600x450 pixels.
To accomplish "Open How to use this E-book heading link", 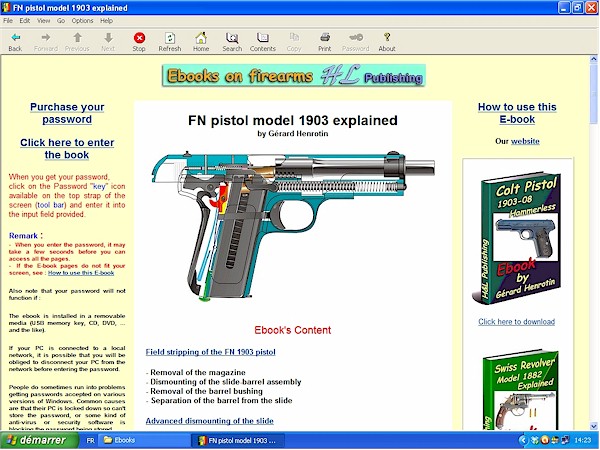I will tap(517, 113).
